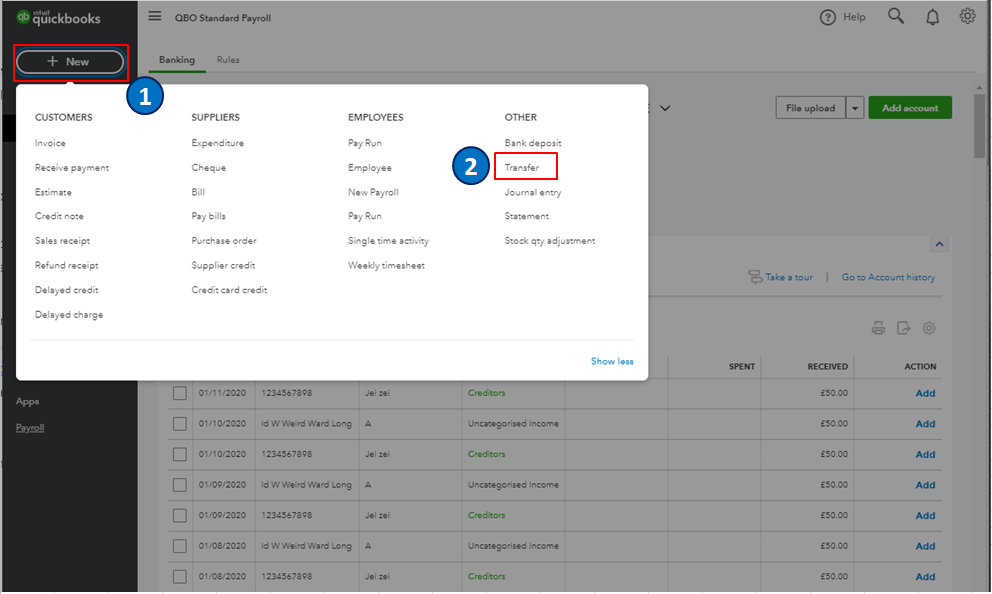992x594 pixels.
Task: Open the table settings gear icon
Action: pyautogui.click(x=929, y=328)
